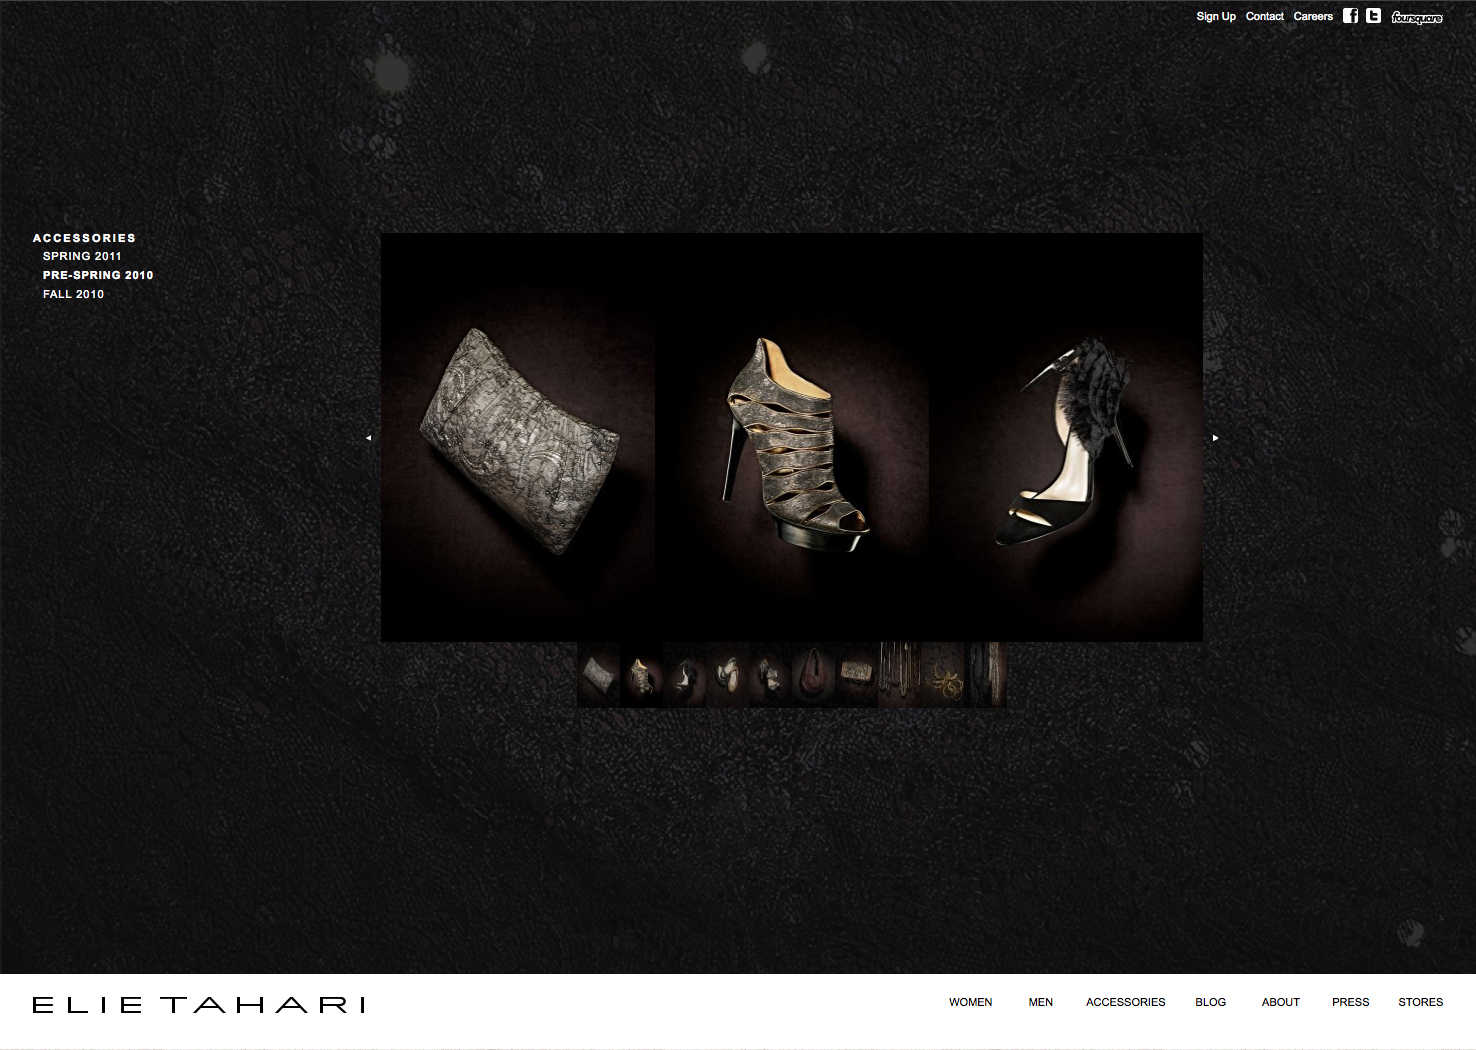
Task: Open the Women menu item
Action: [971, 1002]
